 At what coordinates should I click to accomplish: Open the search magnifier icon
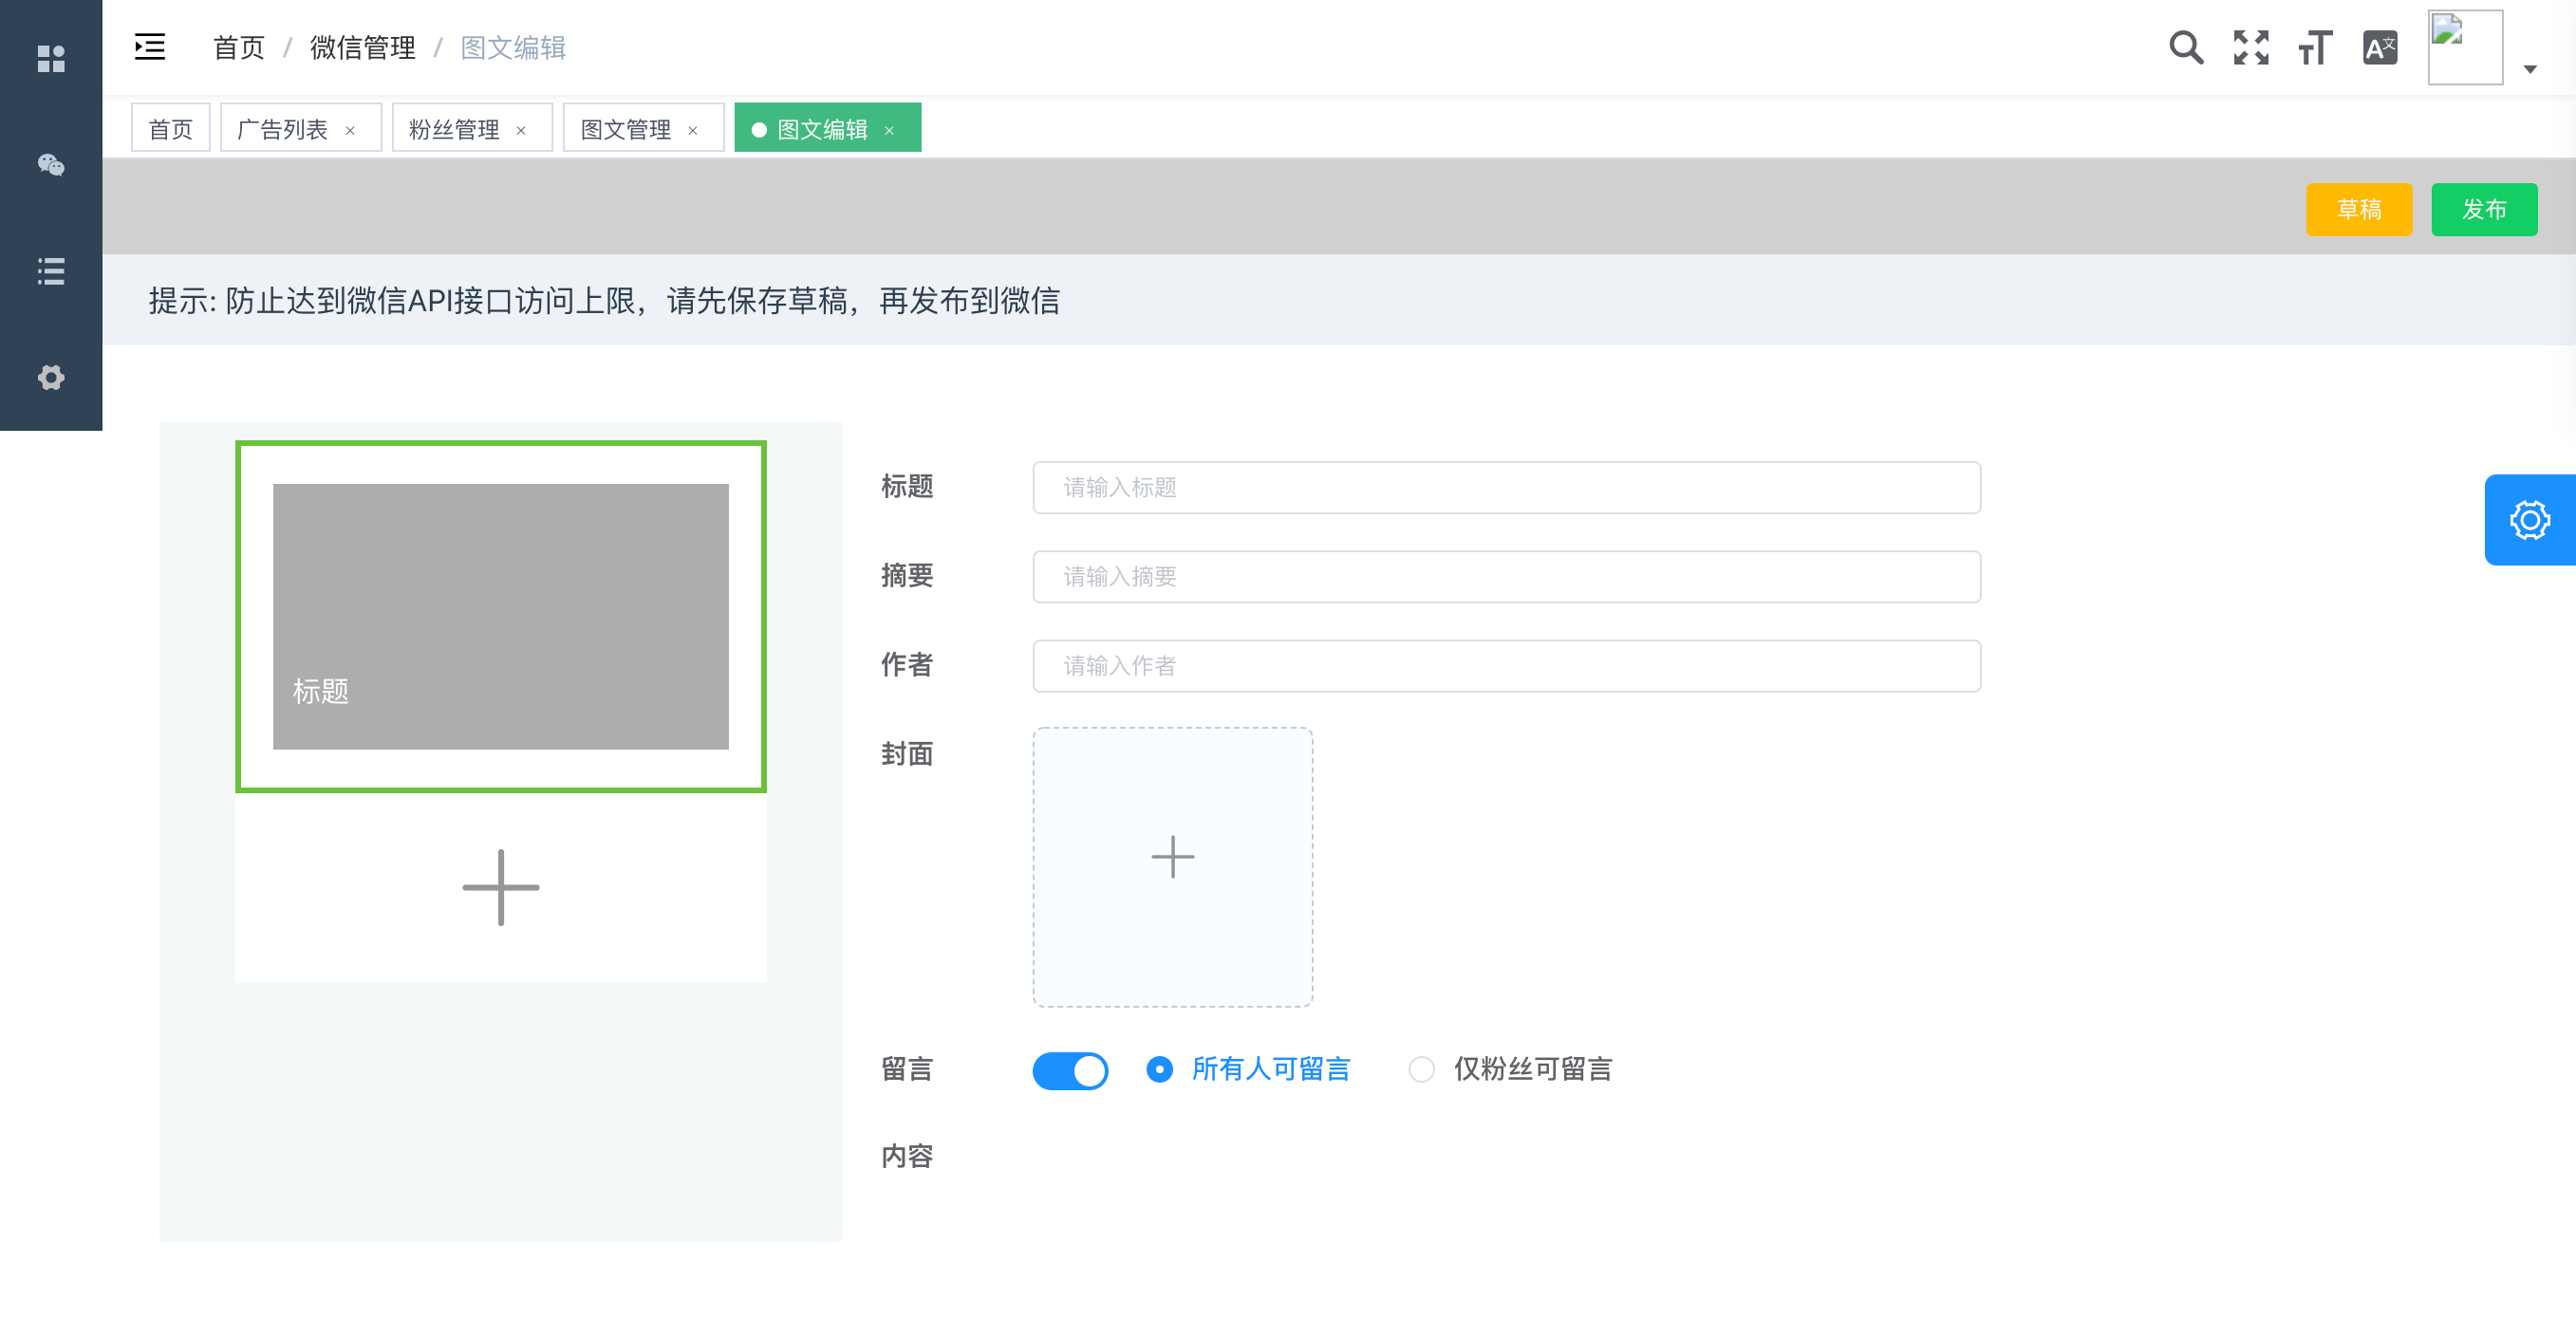pos(2186,47)
